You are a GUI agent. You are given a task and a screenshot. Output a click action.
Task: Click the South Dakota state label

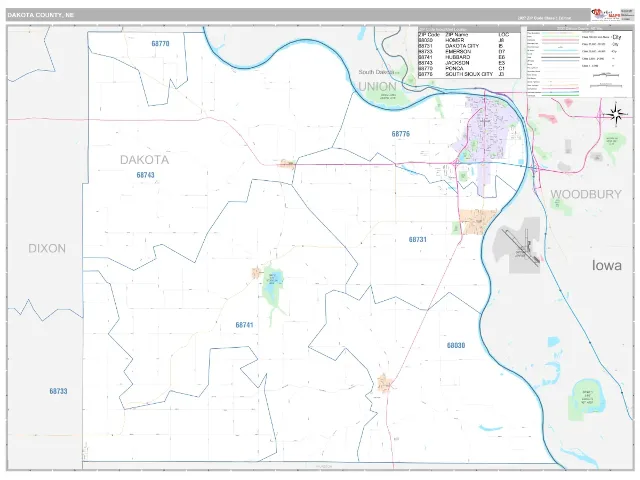pyautogui.click(x=377, y=72)
